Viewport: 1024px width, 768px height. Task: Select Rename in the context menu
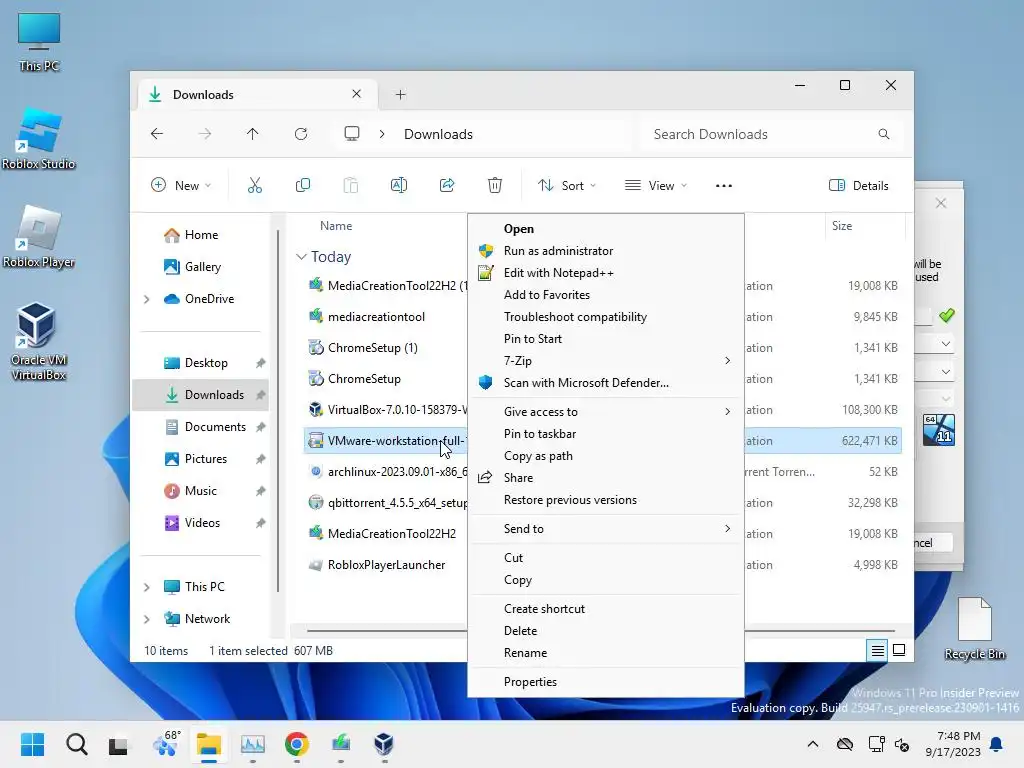coord(606,653)
